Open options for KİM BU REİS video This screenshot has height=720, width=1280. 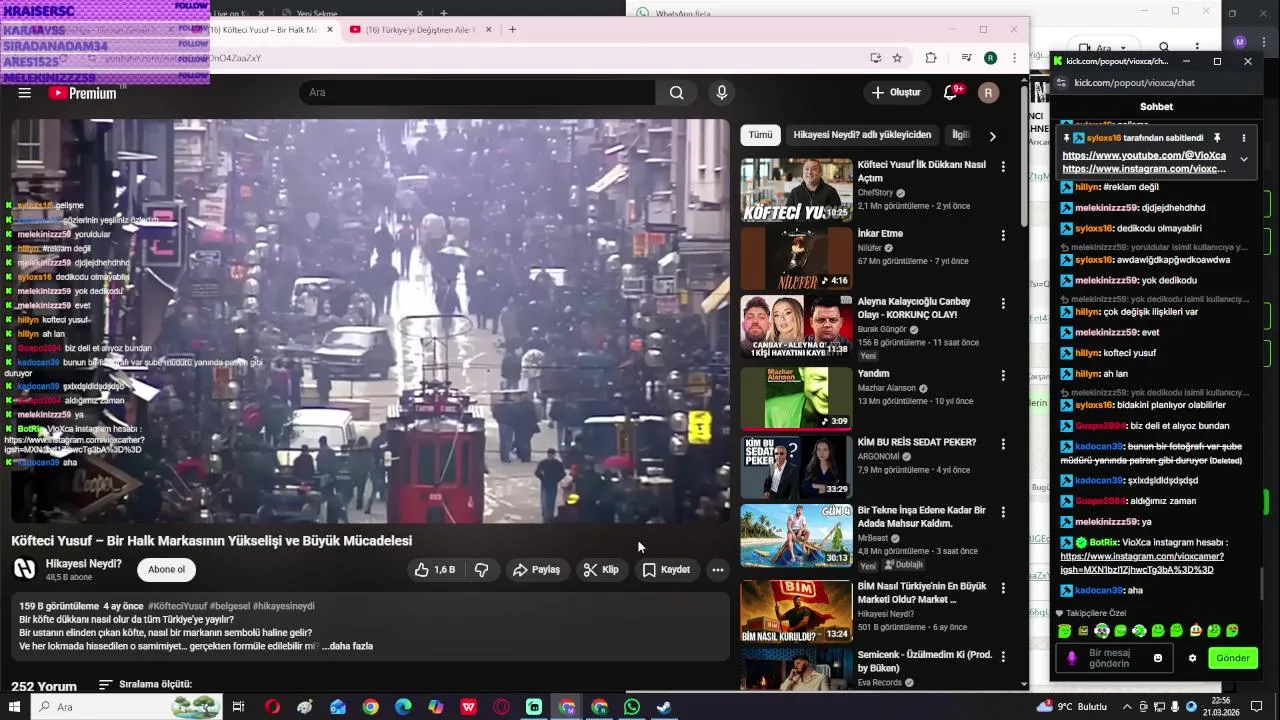pos(1003,444)
